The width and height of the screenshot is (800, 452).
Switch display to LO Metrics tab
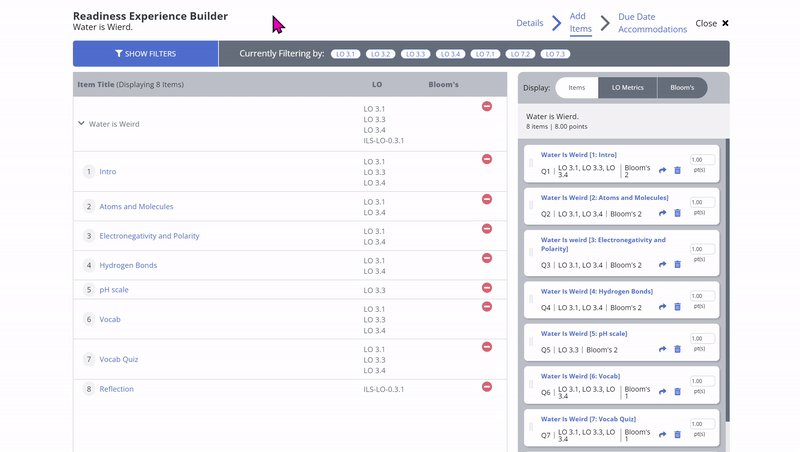coord(628,88)
